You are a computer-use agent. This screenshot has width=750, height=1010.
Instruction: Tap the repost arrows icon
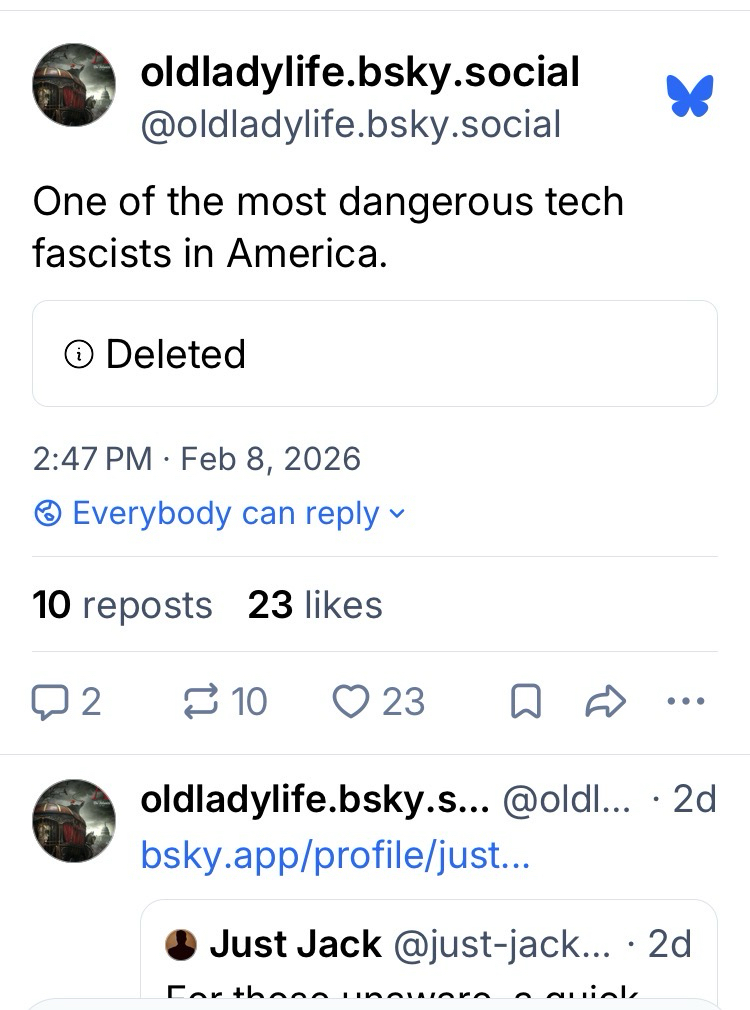[202, 702]
